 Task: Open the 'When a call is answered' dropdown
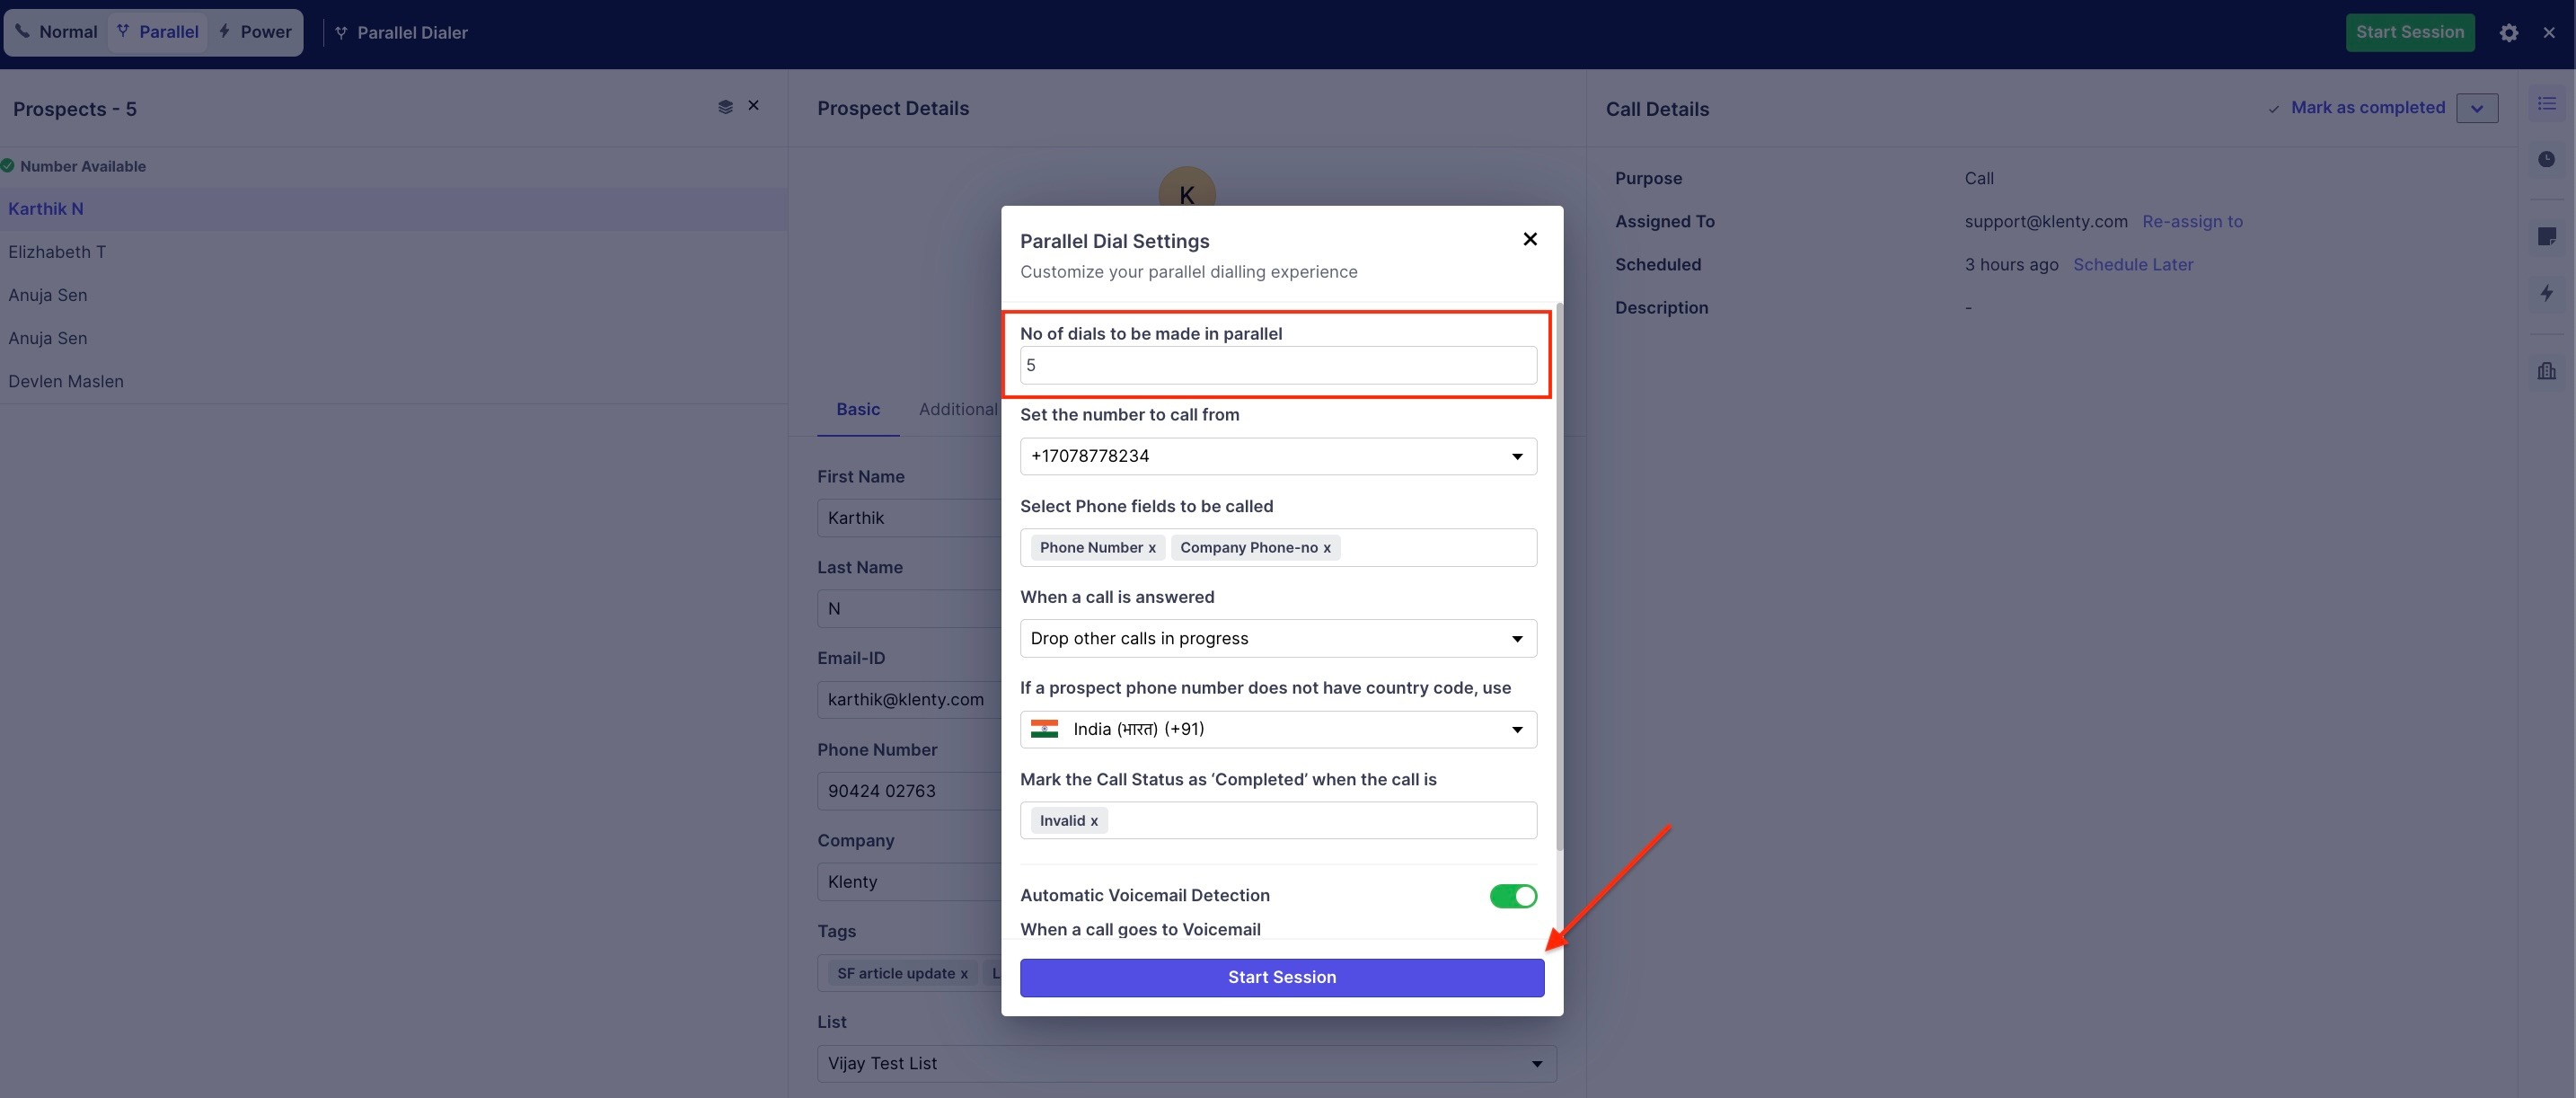click(1277, 638)
